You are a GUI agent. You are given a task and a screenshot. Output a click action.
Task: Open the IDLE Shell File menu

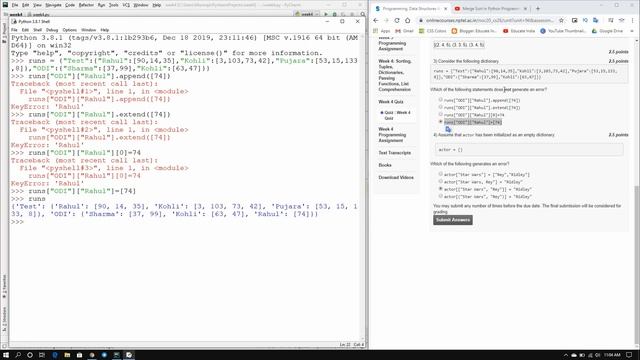pos(14,30)
